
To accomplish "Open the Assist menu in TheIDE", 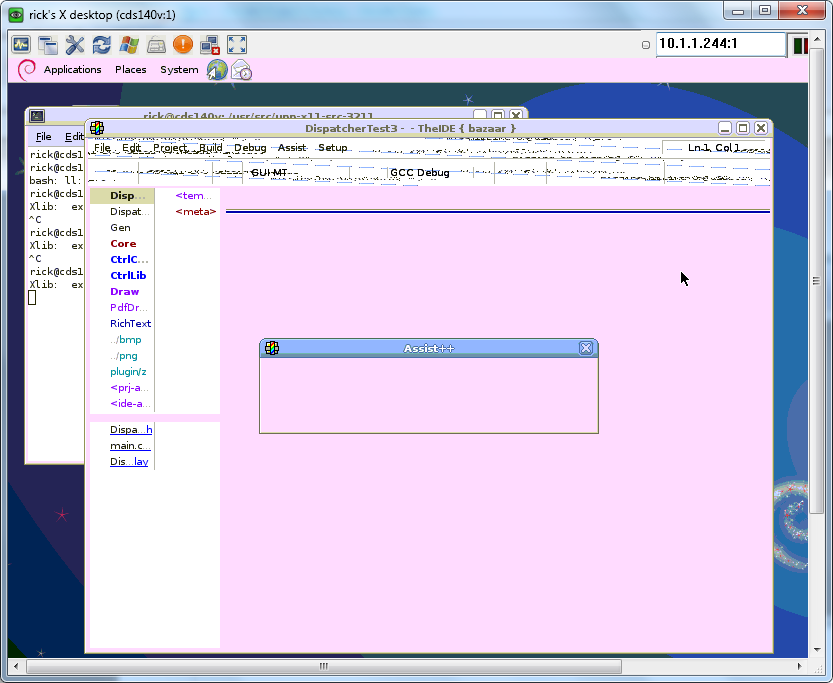I will [292, 148].
